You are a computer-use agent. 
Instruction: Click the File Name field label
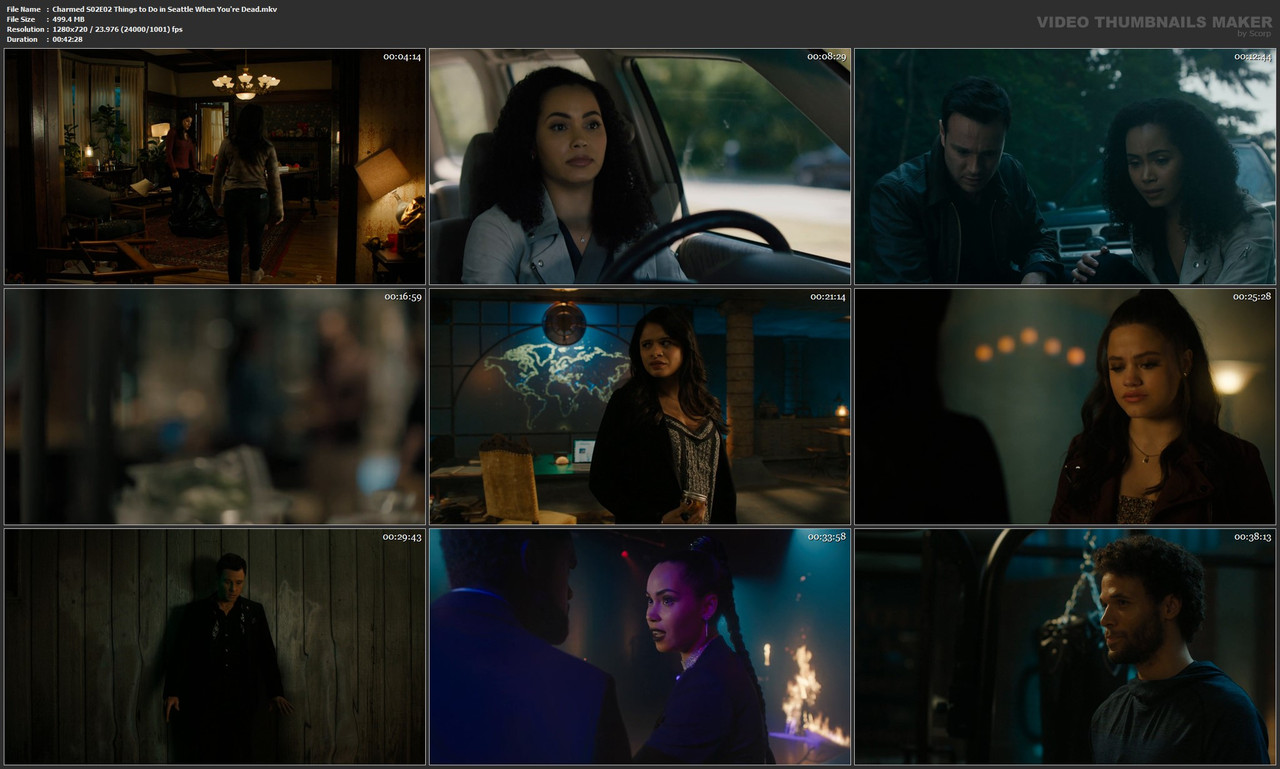[x=24, y=9]
